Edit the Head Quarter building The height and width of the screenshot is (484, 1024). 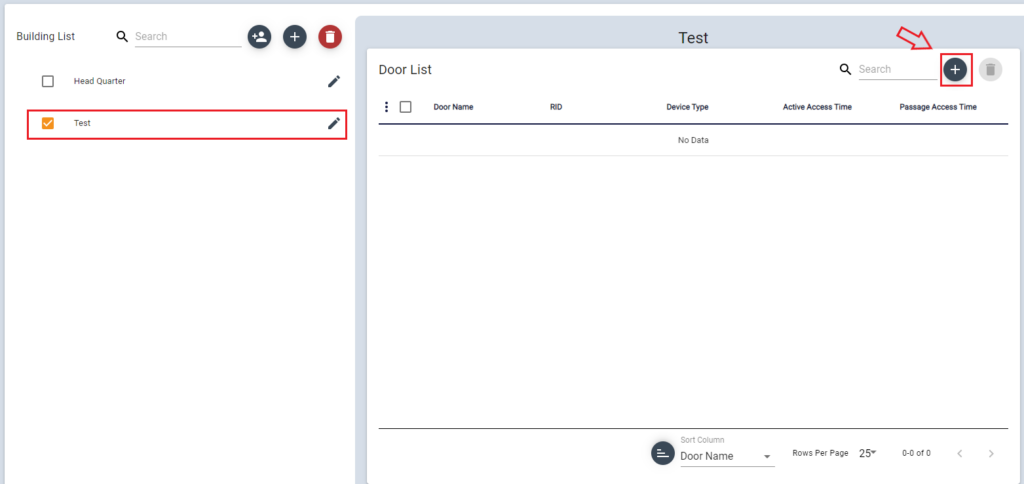pyautogui.click(x=334, y=81)
